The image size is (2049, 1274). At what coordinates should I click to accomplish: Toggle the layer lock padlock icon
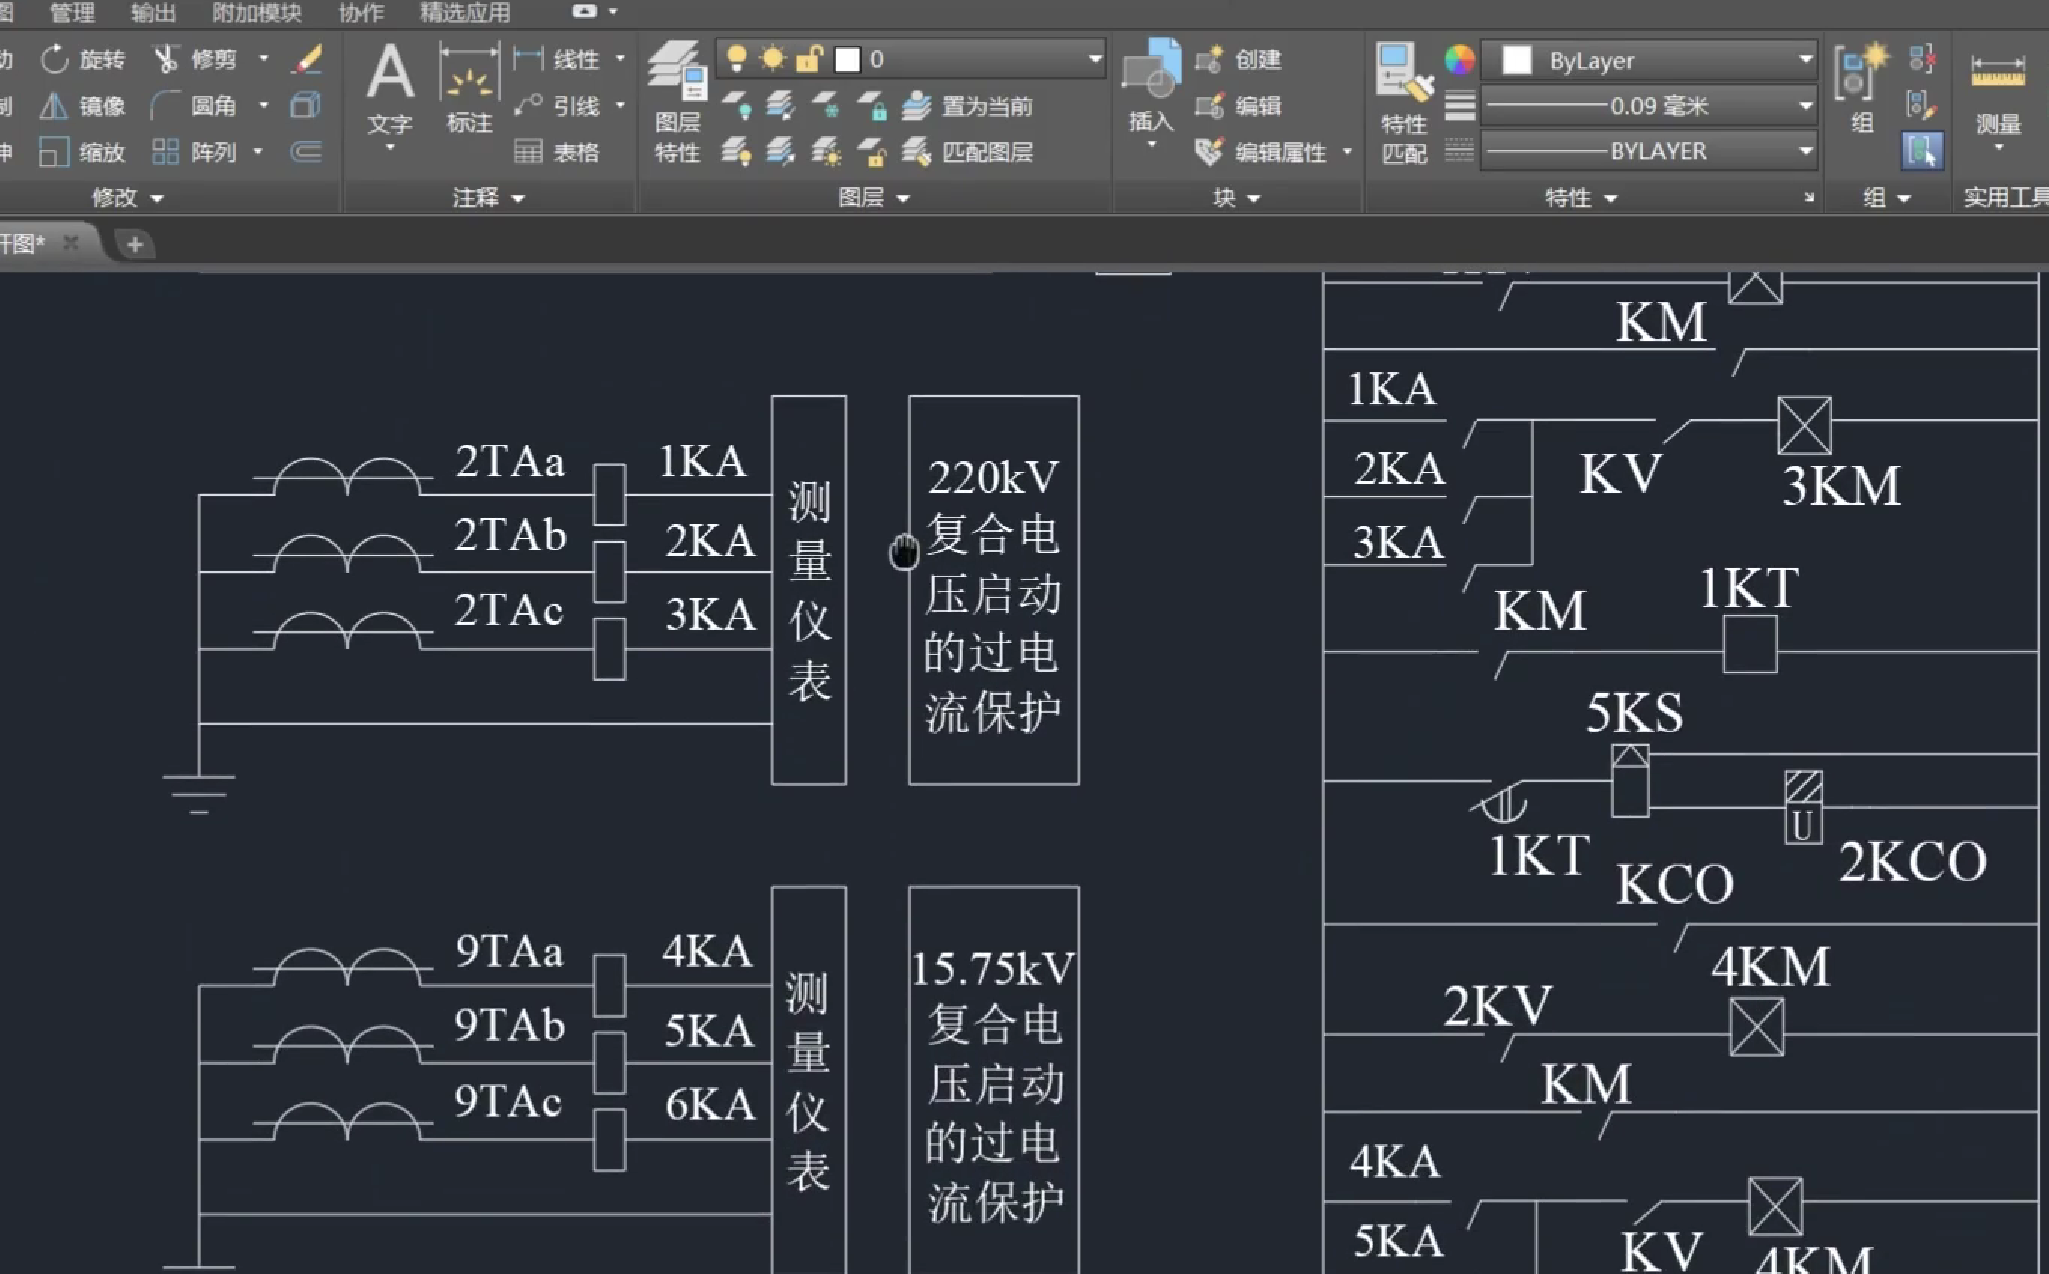tap(808, 59)
